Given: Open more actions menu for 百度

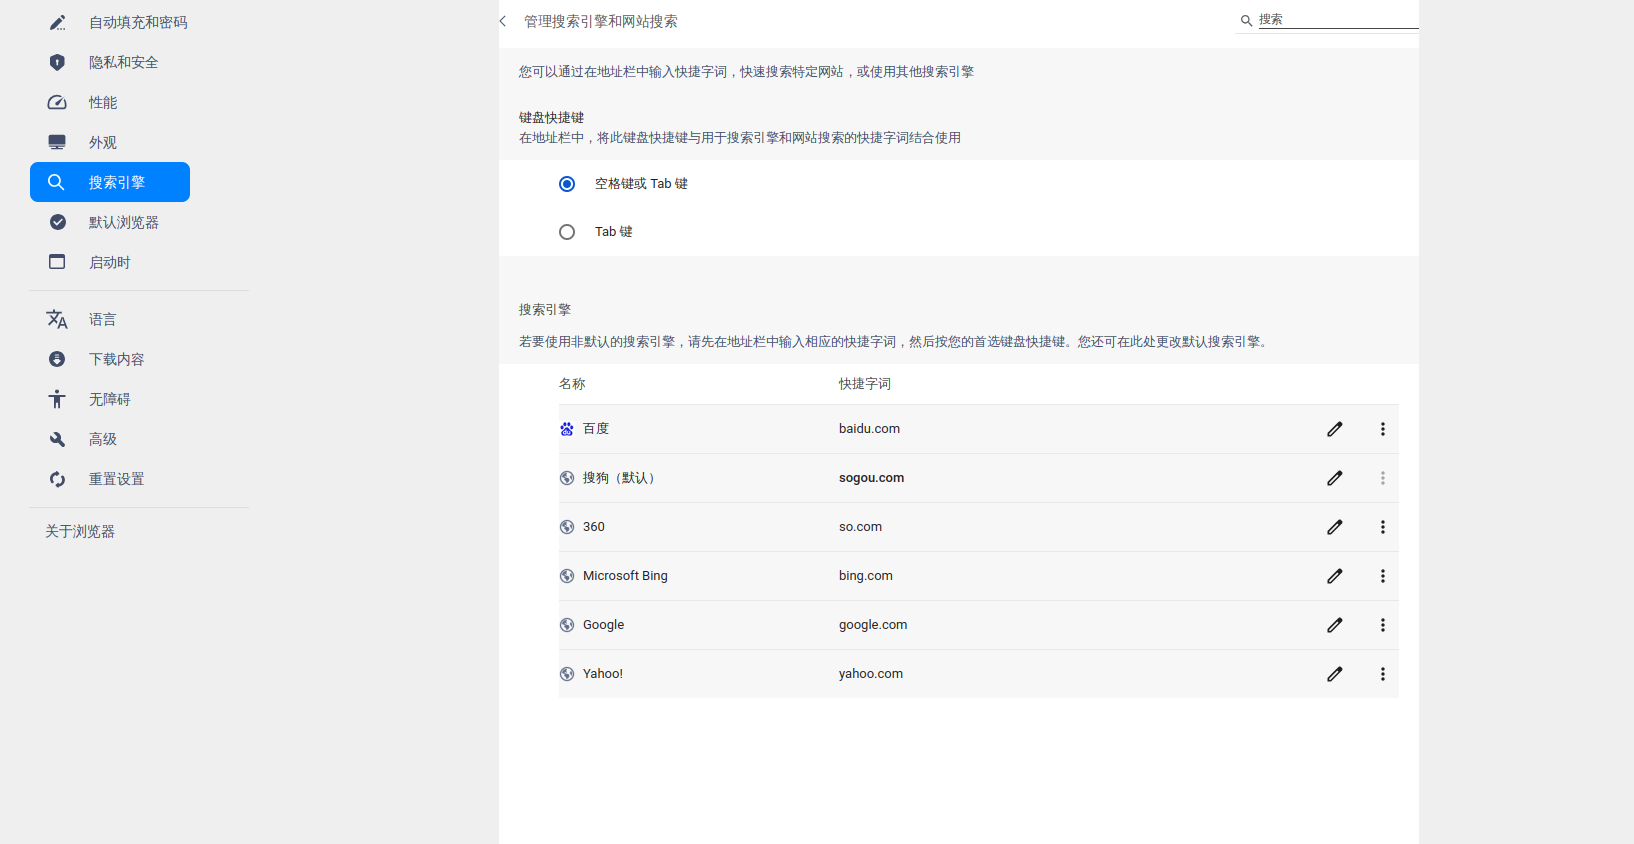Looking at the screenshot, I should pyautogui.click(x=1383, y=429).
